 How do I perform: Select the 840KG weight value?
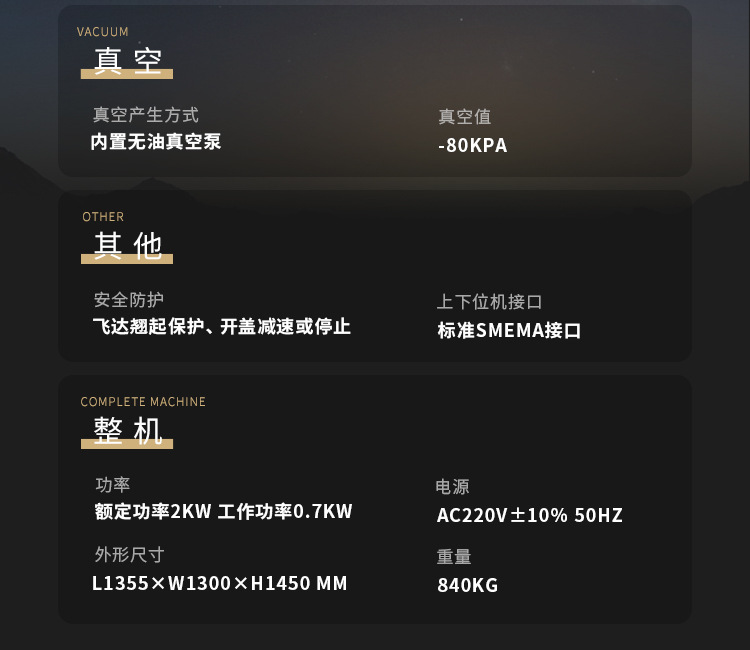click(467, 585)
